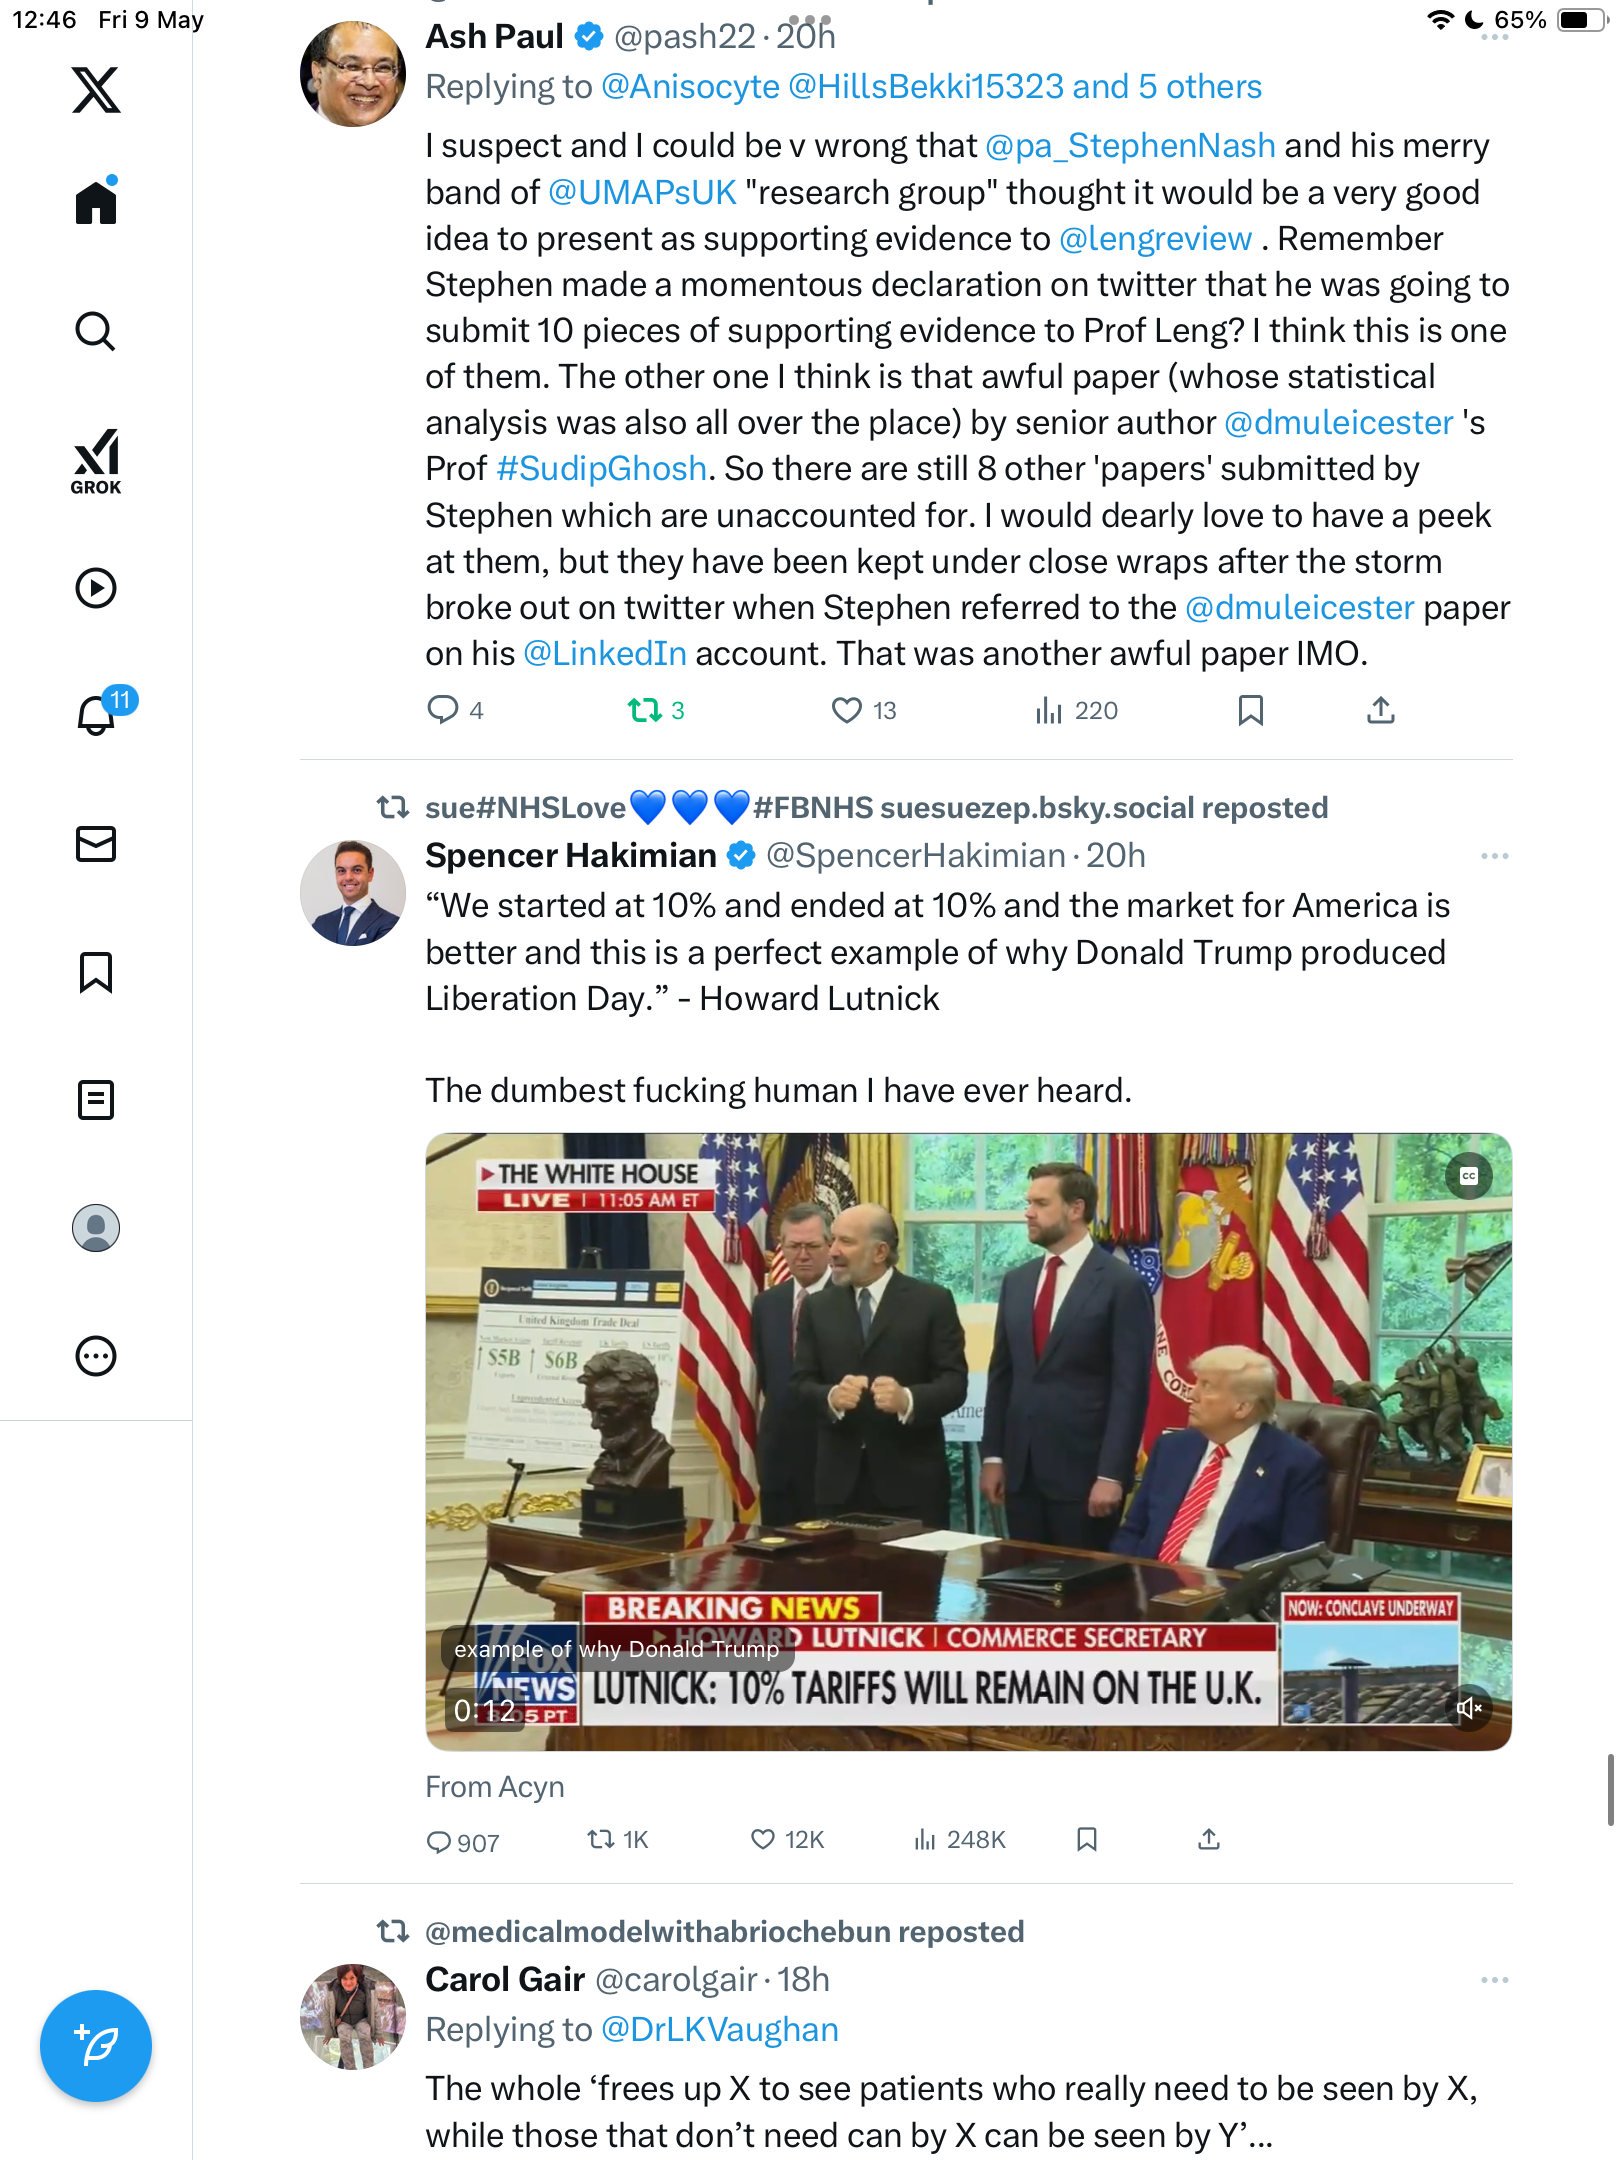Image resolution: width=1620 pixels, height=2160 pixels.
Task: Play the White House tariff video thumbnail
Action: tap(968, 1441)
